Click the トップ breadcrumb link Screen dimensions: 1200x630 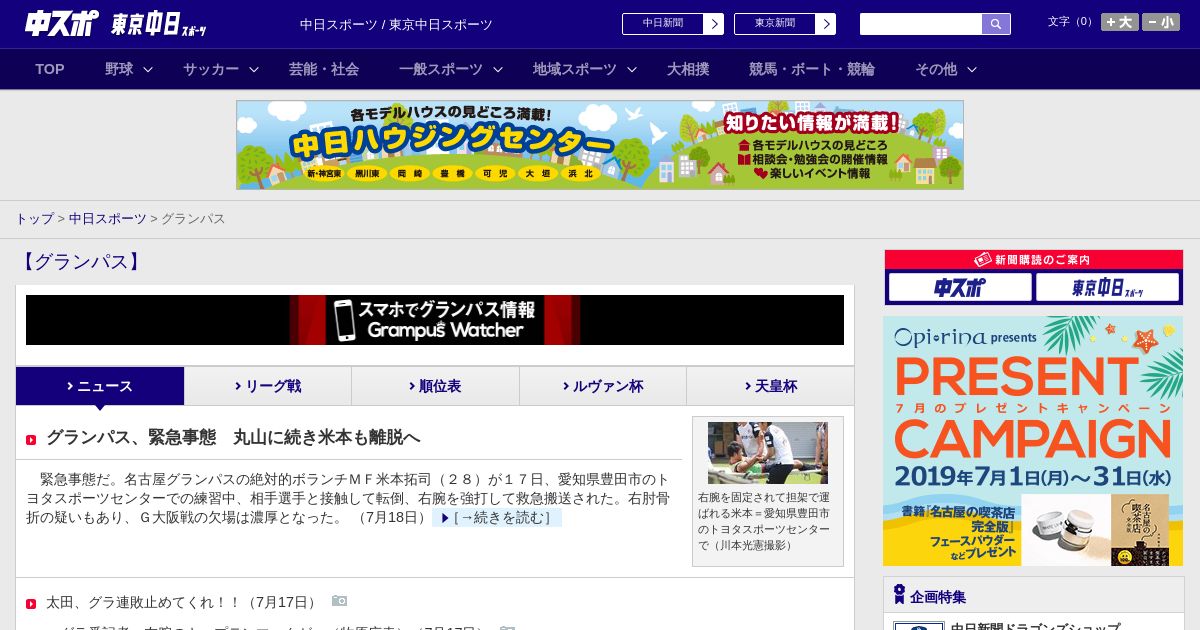click(34, 218)
